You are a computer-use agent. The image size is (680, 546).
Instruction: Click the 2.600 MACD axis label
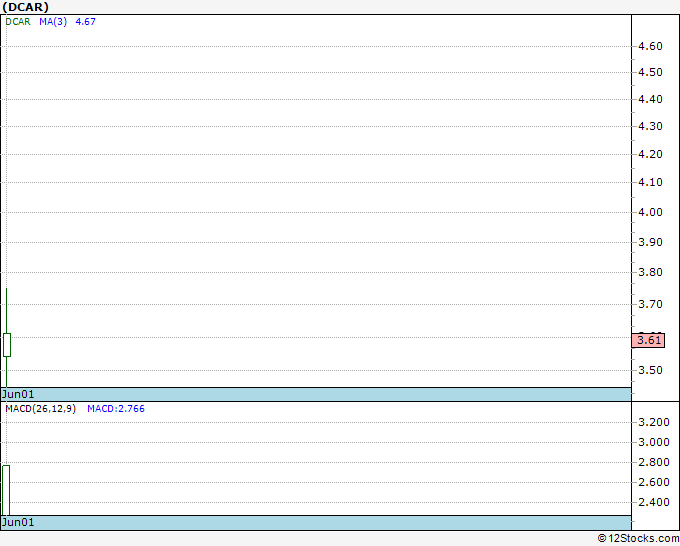(x=654, y=482)
